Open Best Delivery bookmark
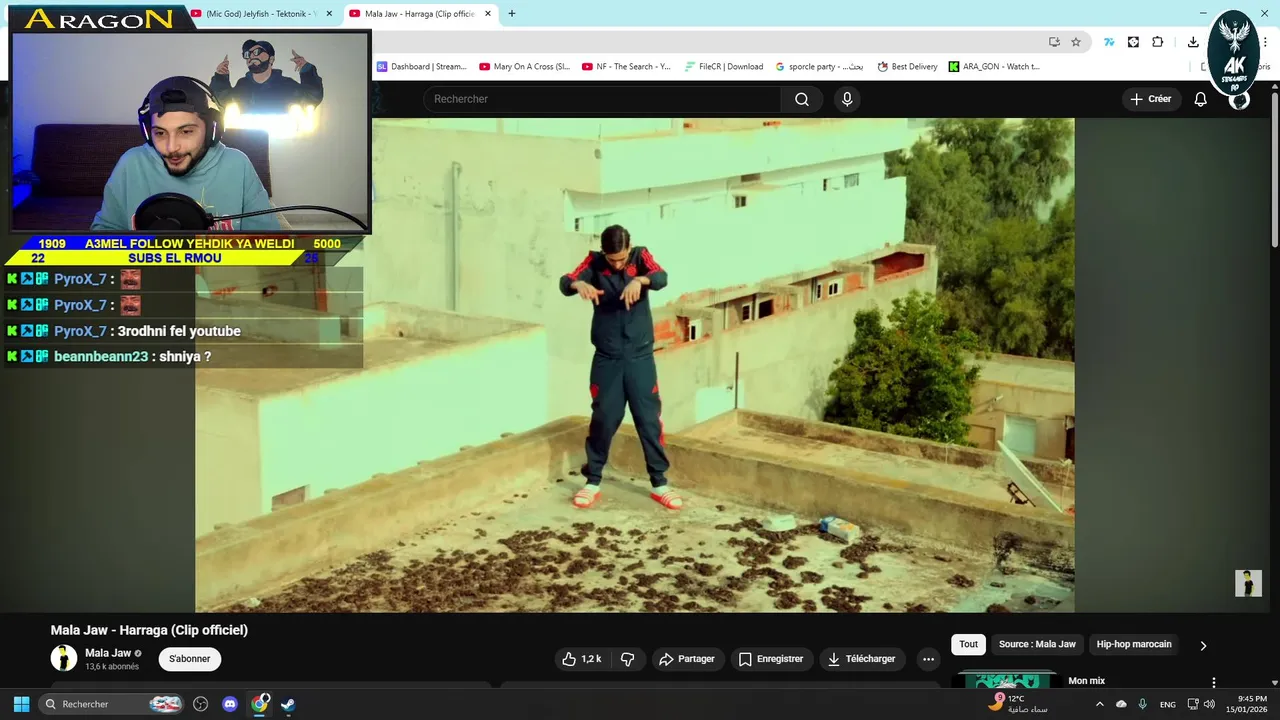Viewport: 1280px width, 720px height. tap(907, 67)
